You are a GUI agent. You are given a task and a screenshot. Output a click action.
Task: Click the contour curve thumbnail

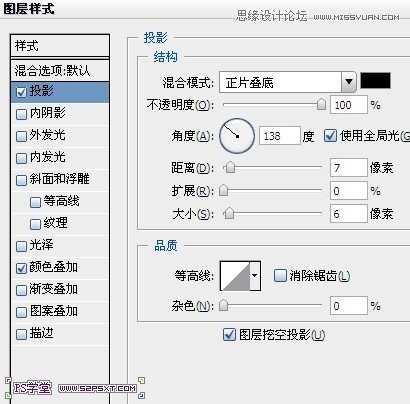235,276
